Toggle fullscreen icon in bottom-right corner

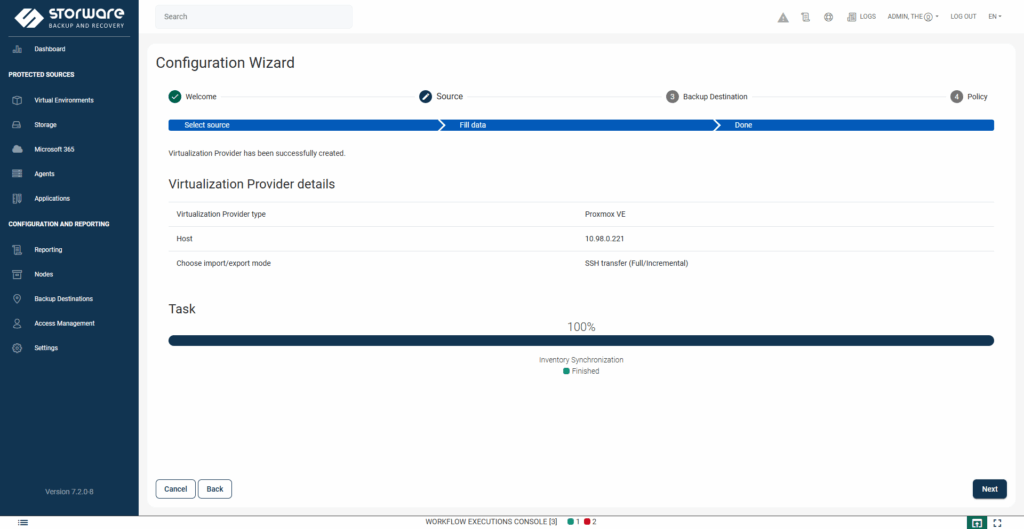coord(997,522)
